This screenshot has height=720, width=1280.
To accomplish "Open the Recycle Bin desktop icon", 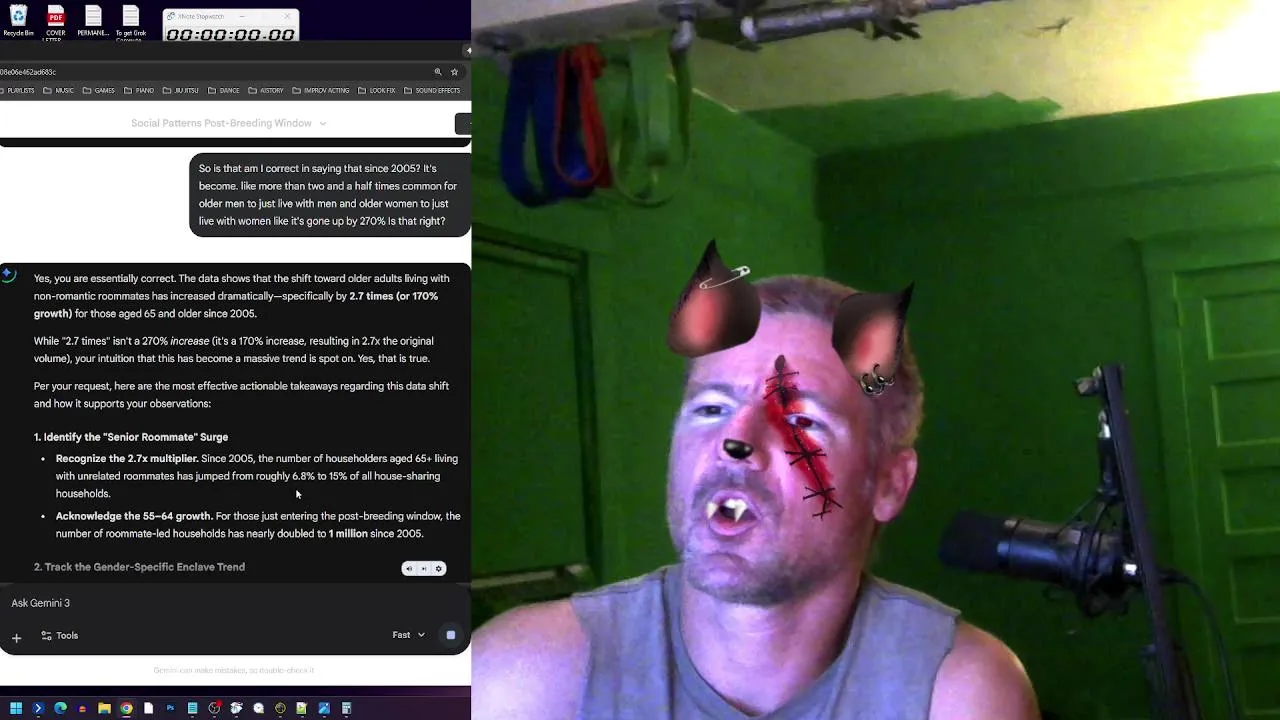I will coord(18,22).
